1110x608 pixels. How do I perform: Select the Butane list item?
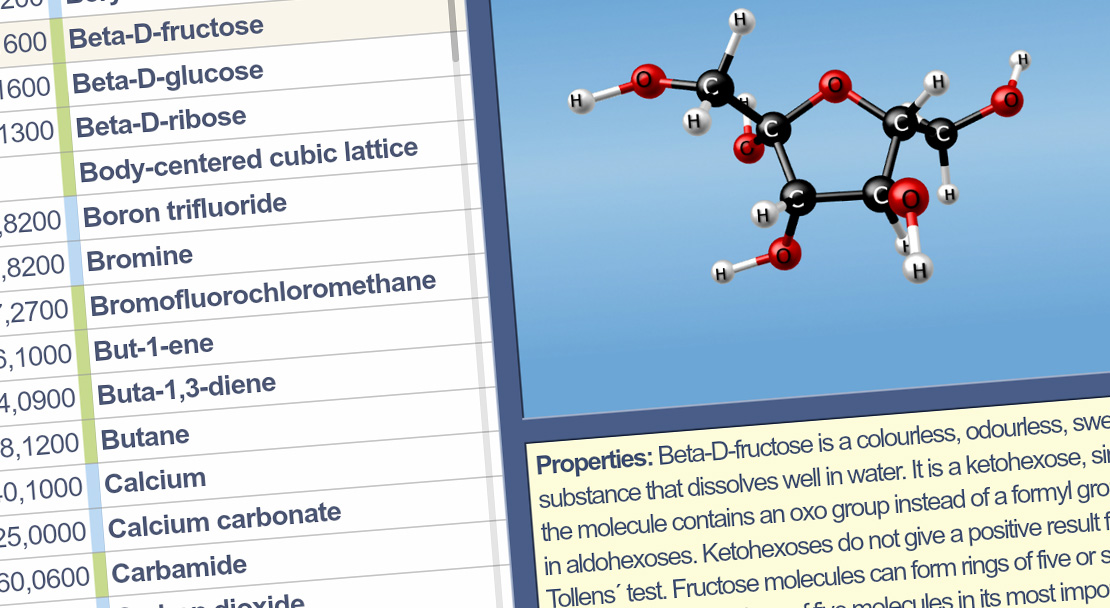point(145,437)
